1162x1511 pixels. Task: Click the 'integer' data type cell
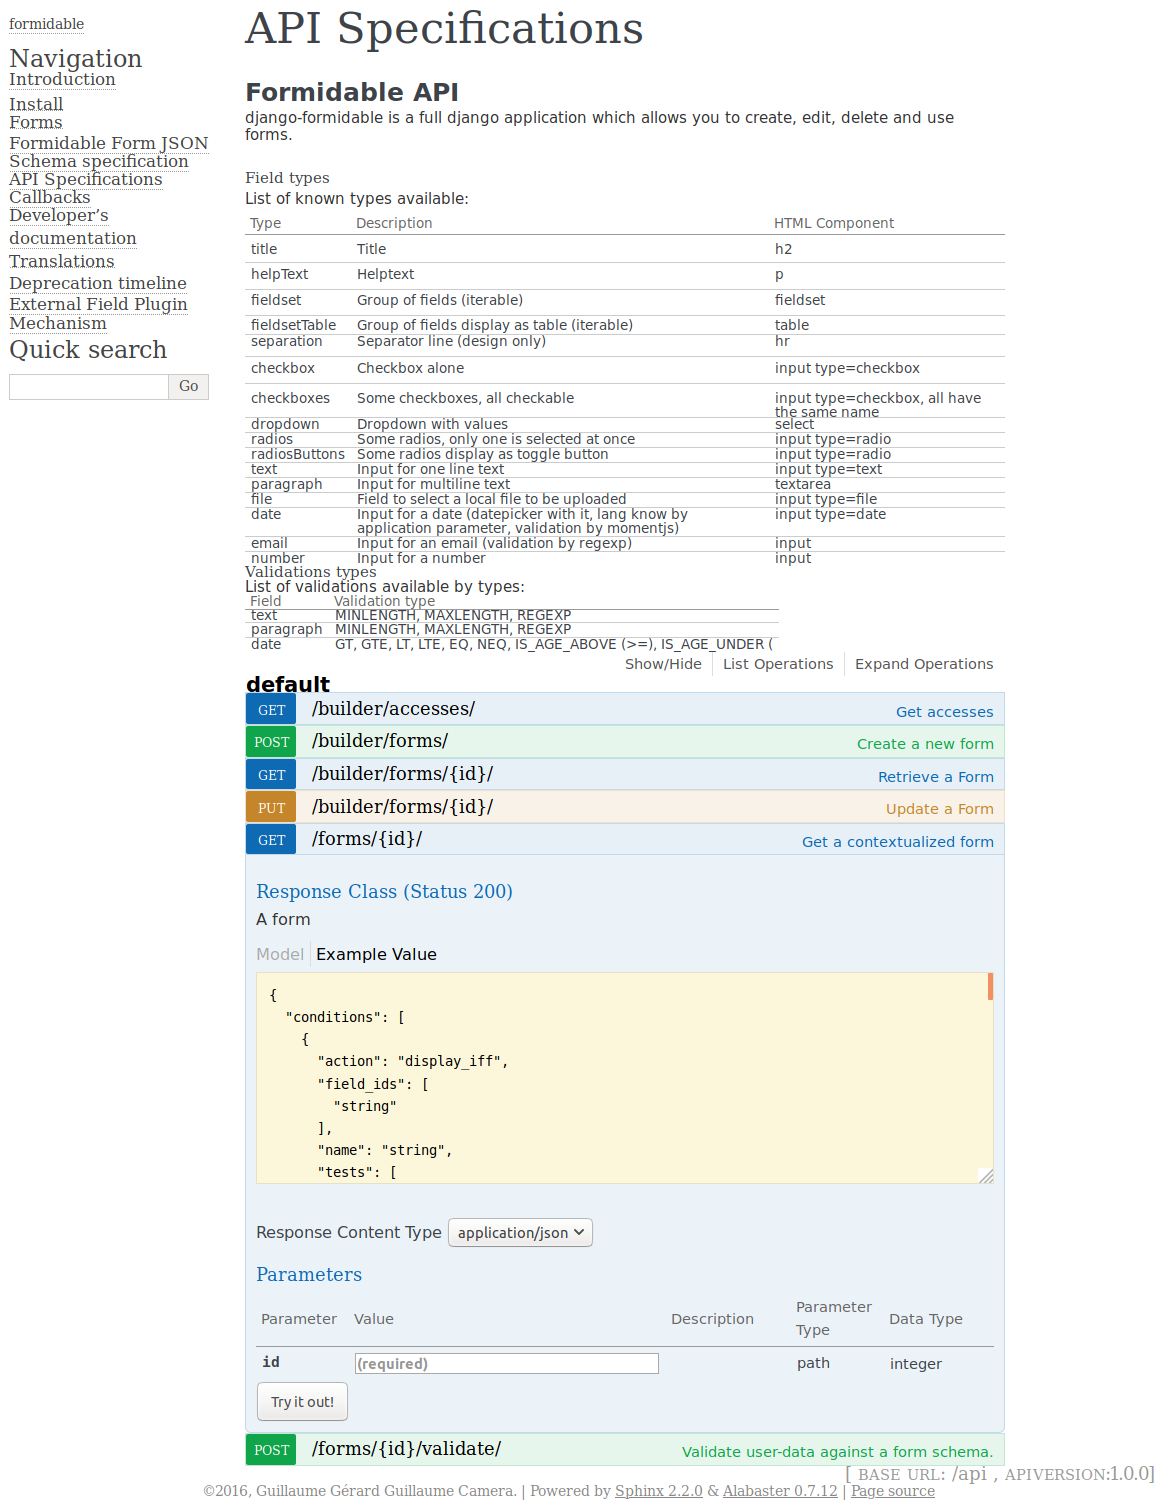point(916,1364)
